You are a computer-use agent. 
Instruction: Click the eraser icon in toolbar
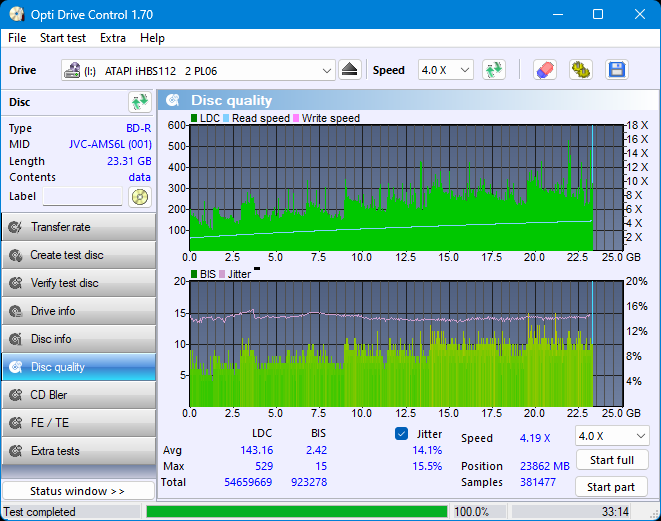pyautogui.click(x=544, y=70)
